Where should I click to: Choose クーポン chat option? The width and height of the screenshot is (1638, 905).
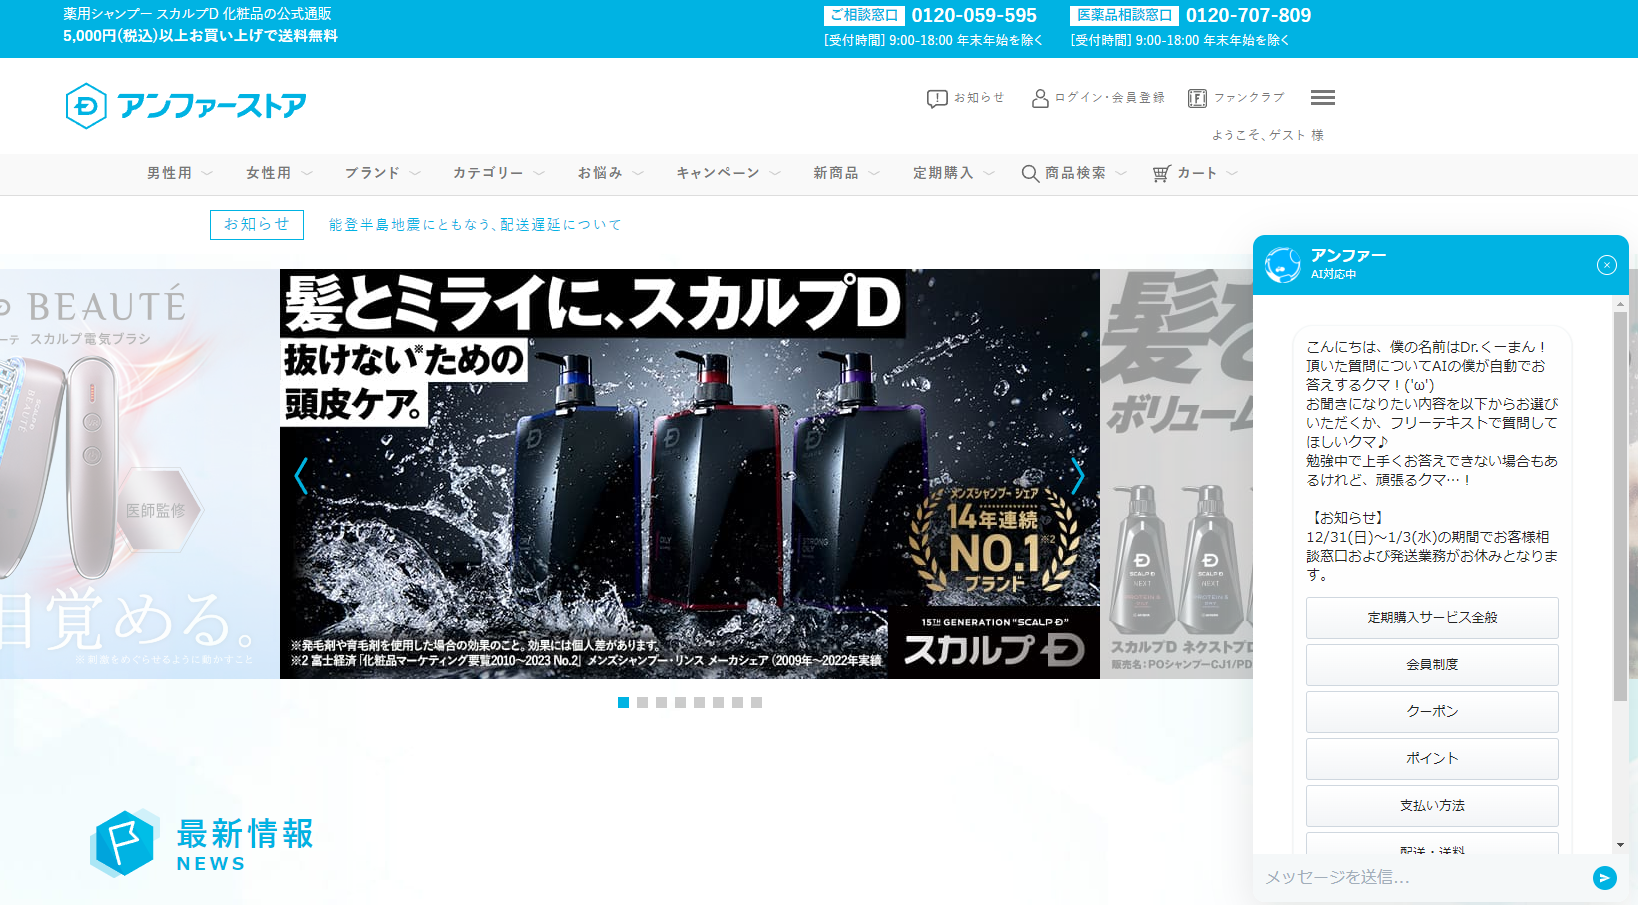point(1432,712)
